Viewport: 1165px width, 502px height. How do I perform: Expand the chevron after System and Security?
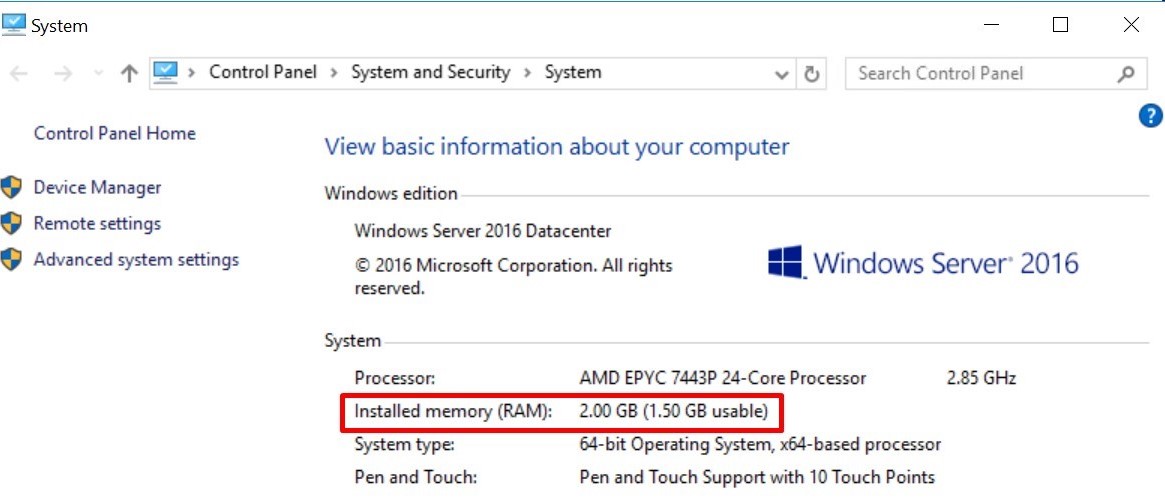pyautogui.click(x=528, y=73)
